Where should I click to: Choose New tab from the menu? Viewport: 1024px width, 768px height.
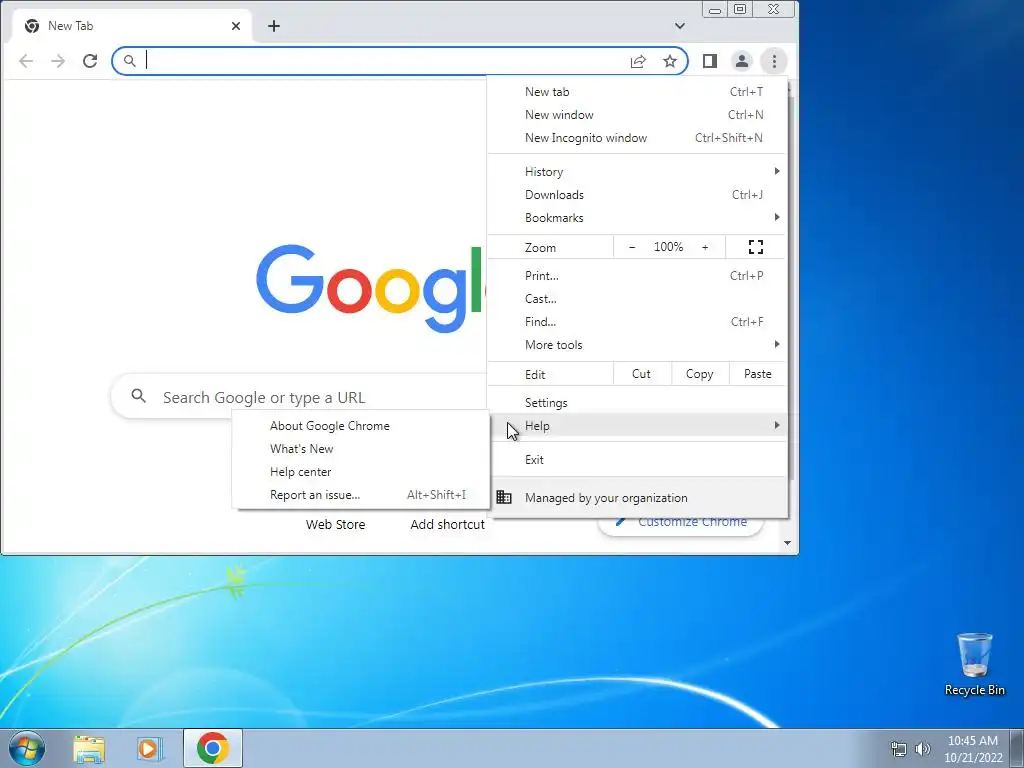coord(637,92)
